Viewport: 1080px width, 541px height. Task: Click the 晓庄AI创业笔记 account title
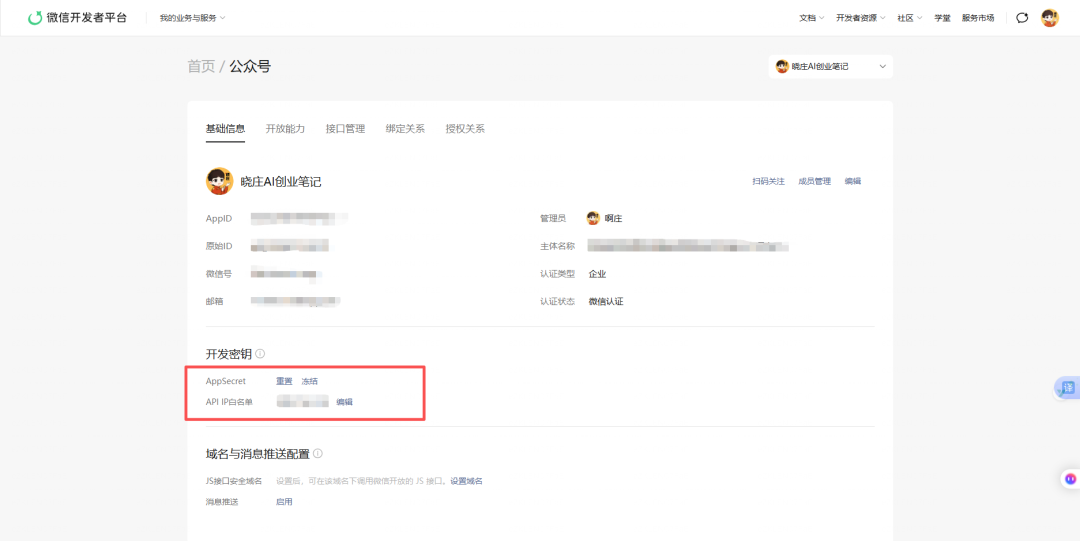click(x=281, y=182)
